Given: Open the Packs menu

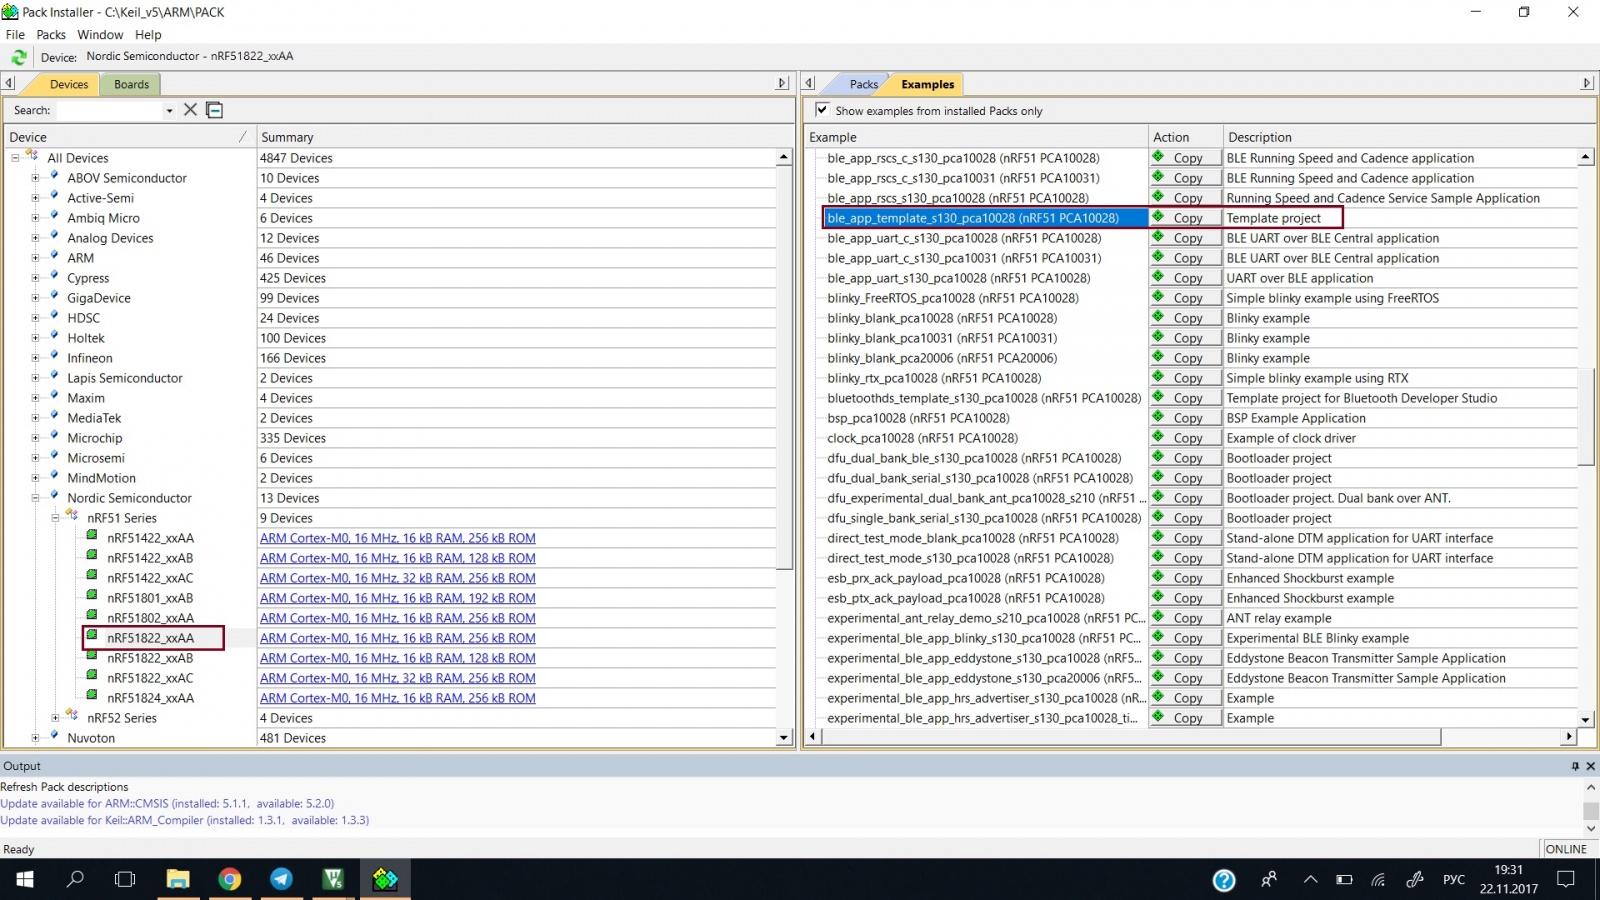Looking at the screenshot, I should 51,34.
